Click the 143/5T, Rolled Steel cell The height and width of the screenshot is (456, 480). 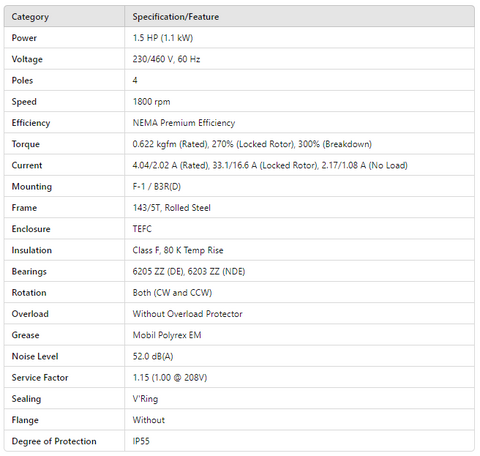(299, 208)
